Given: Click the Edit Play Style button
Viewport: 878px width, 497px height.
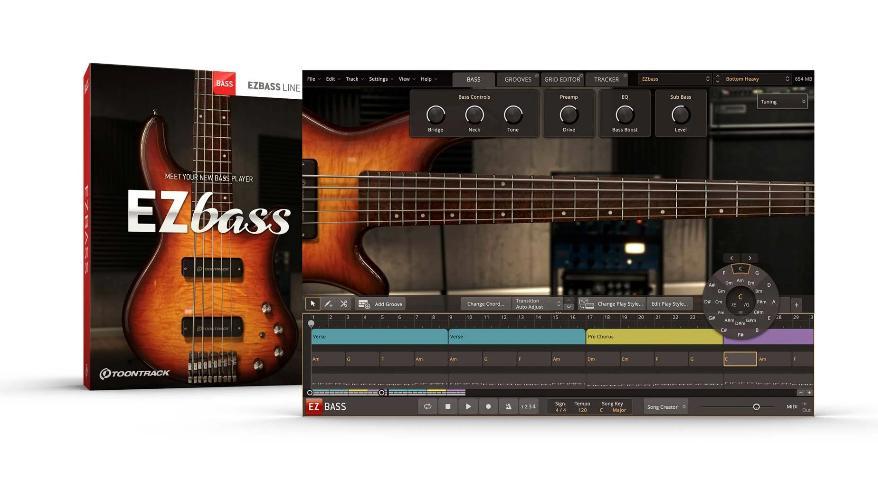Looking at the screenshot, I should (x=669, y=304).
